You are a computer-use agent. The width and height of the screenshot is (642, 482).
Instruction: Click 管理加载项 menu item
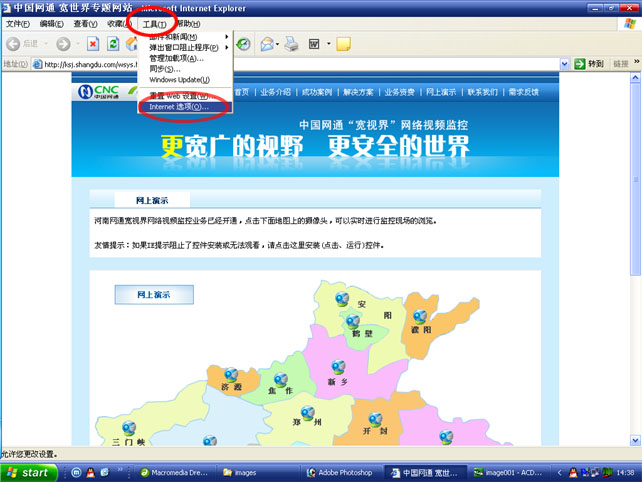177,59
